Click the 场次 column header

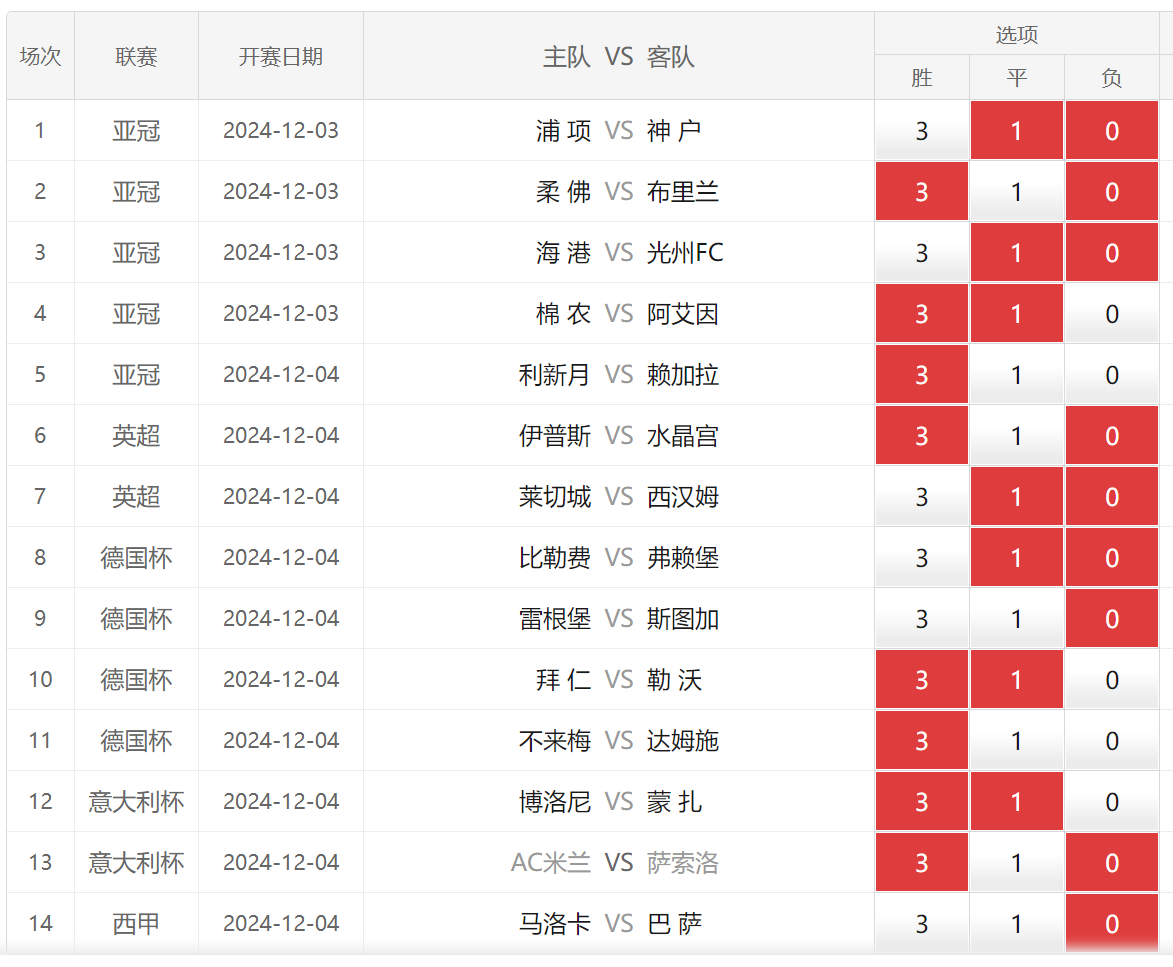[40, 56]
